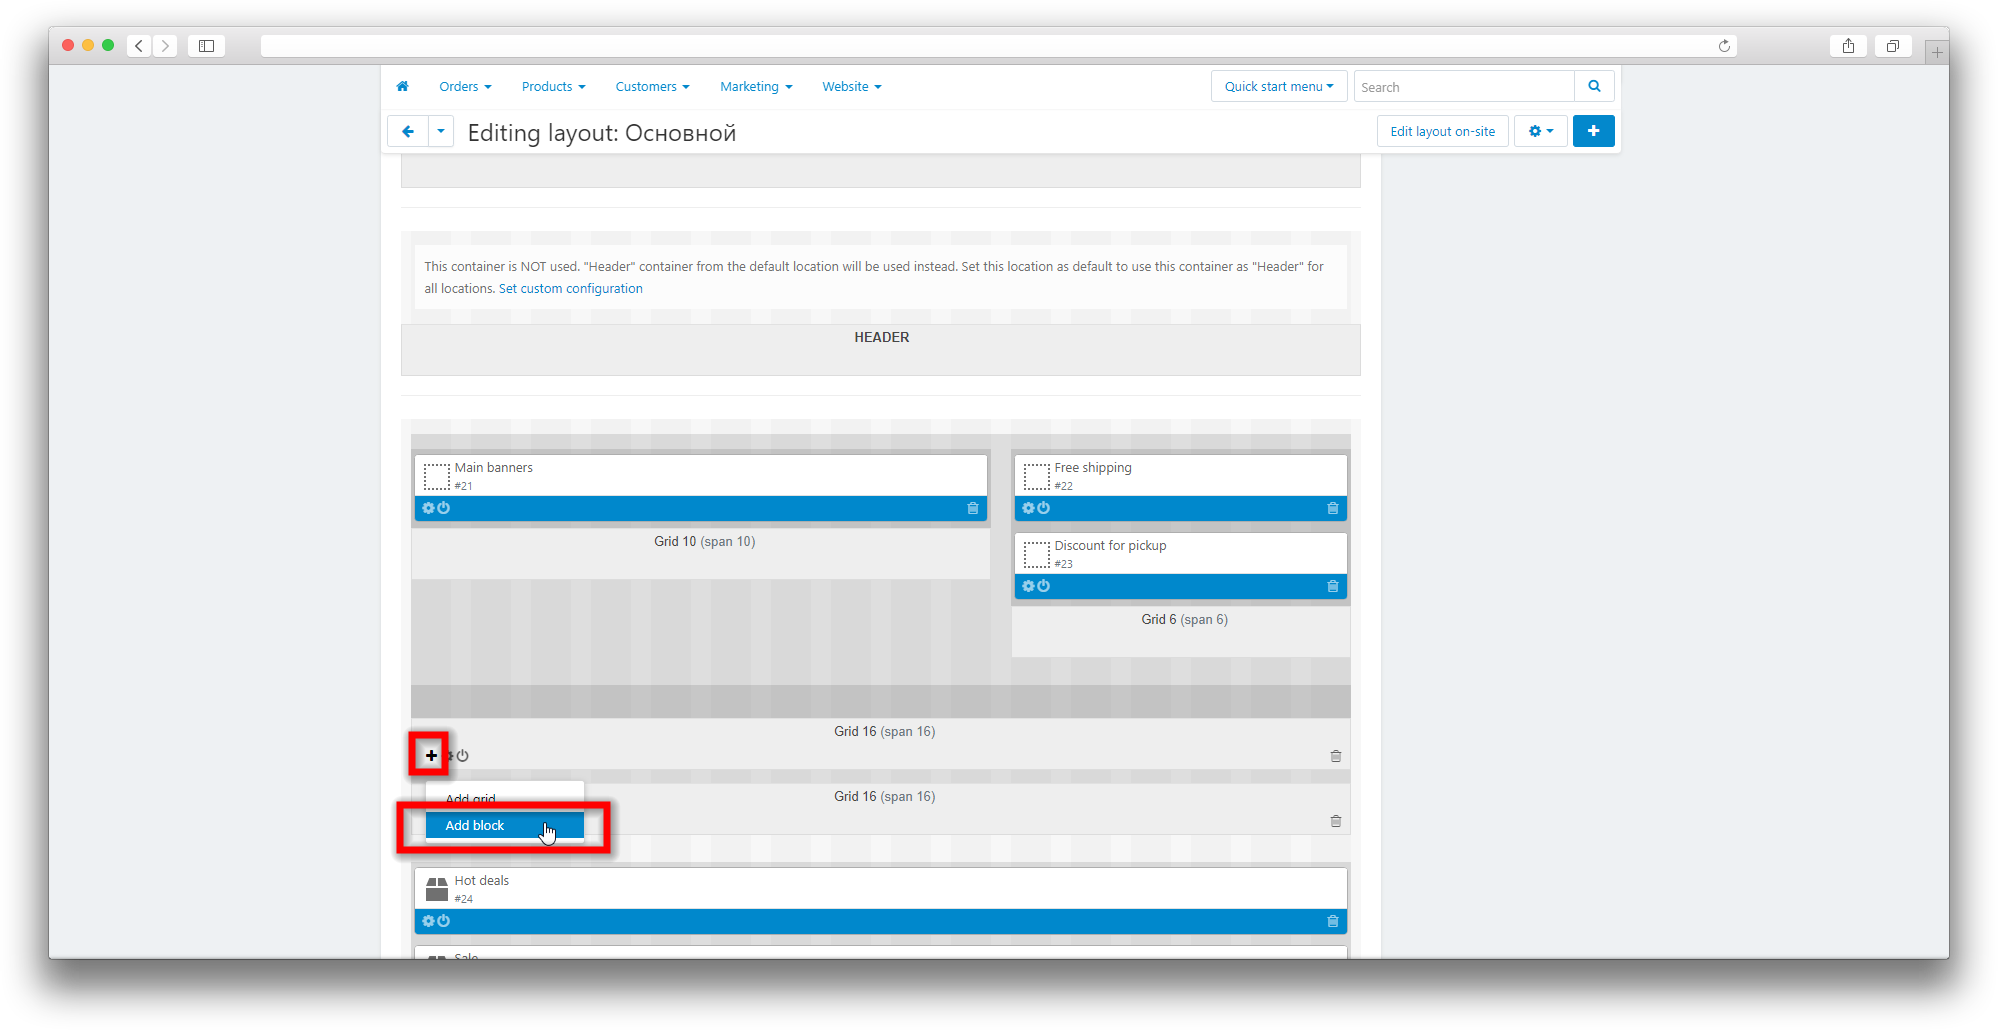Viewport: 1998px width, 1030px height.
Task: Toggle power status of Main banners block
Action: point(444,508)
